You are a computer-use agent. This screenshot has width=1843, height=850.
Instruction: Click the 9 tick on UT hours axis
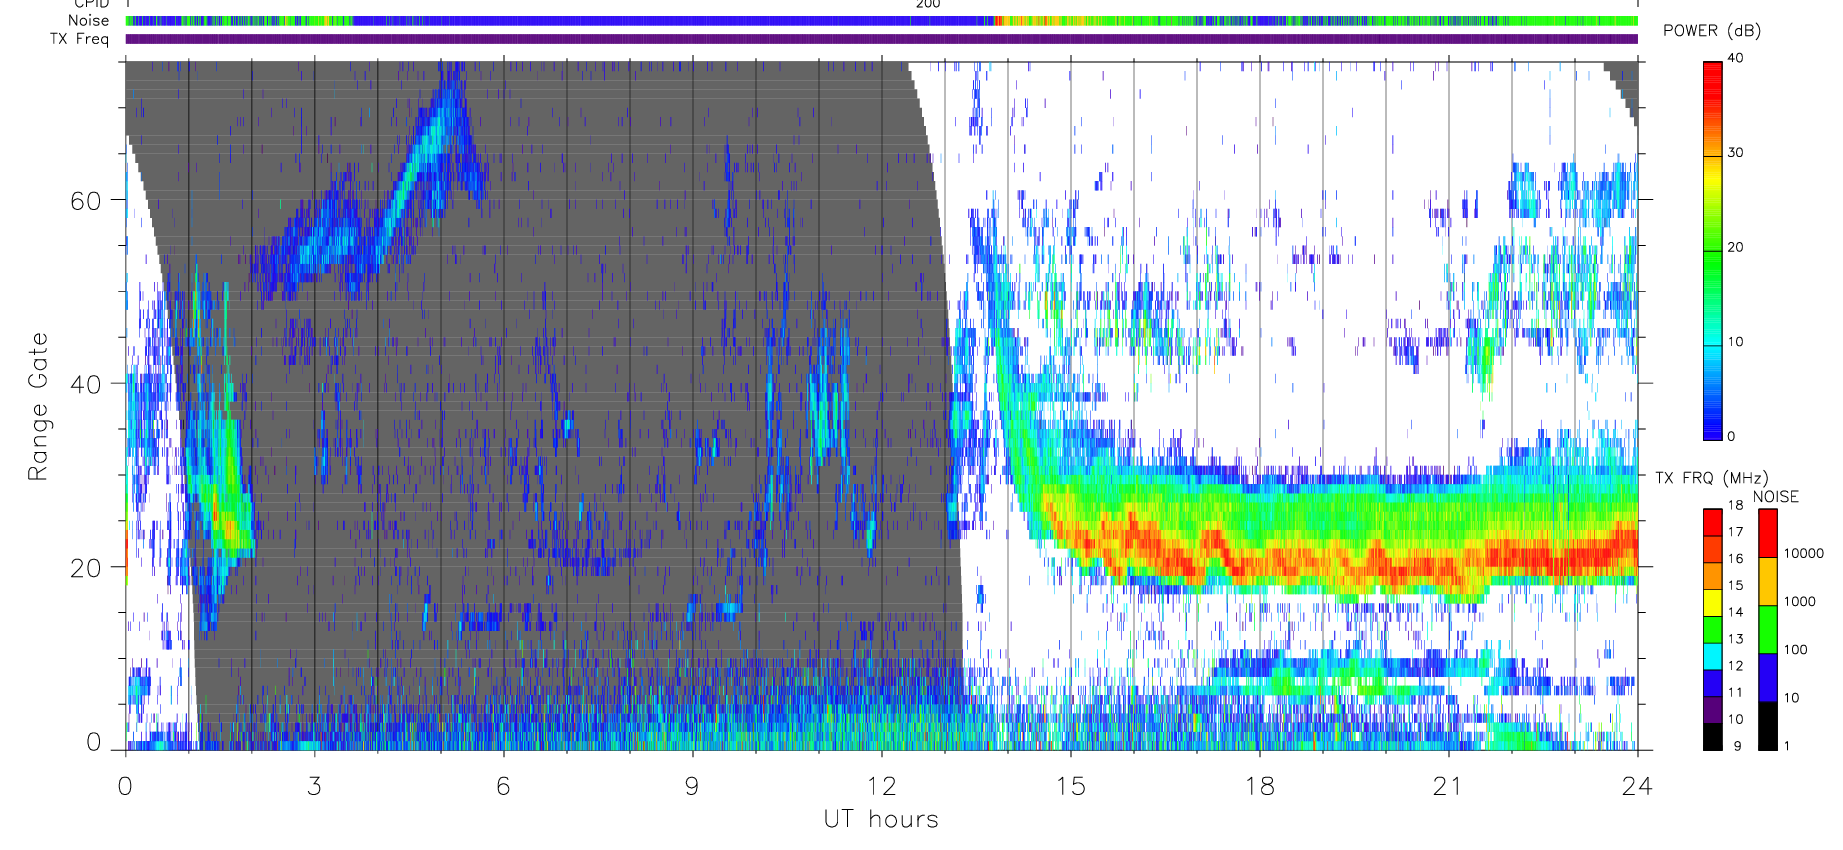[692, 786]
